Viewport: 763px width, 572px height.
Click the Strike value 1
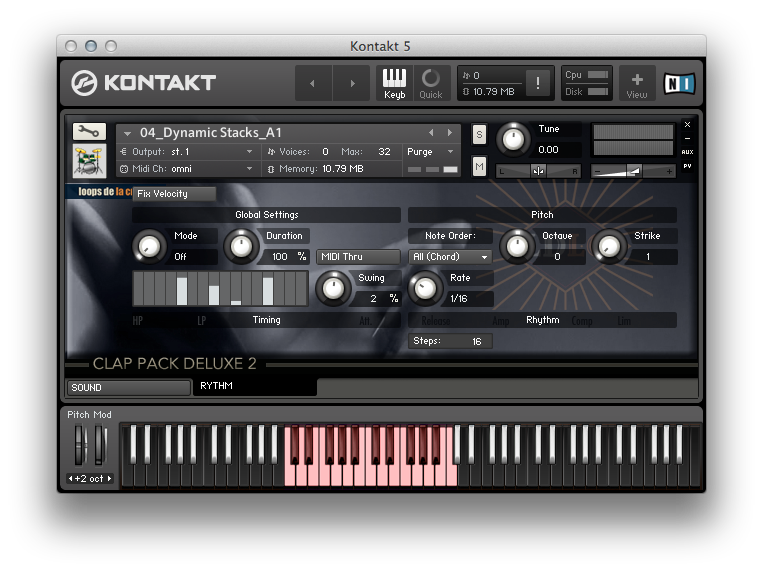click(648, 257)
